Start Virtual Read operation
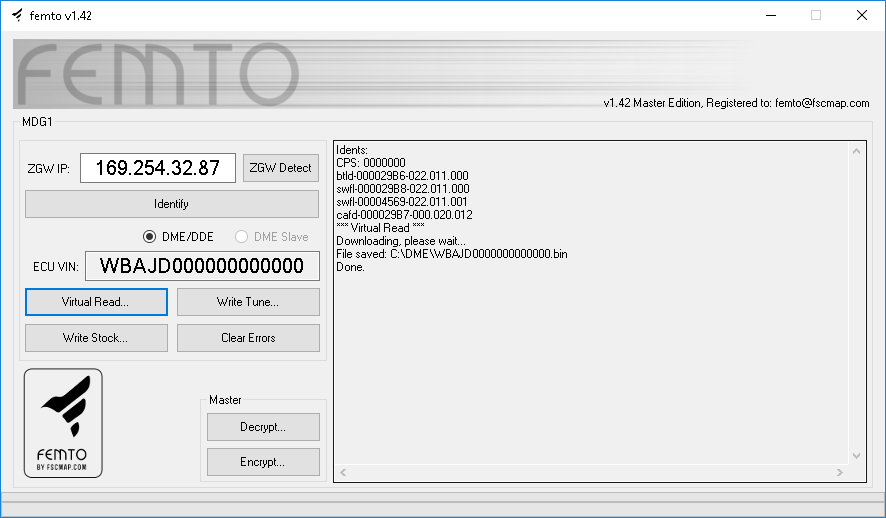Viewport: 886px width, 518px height. click(x=96, y=302)
